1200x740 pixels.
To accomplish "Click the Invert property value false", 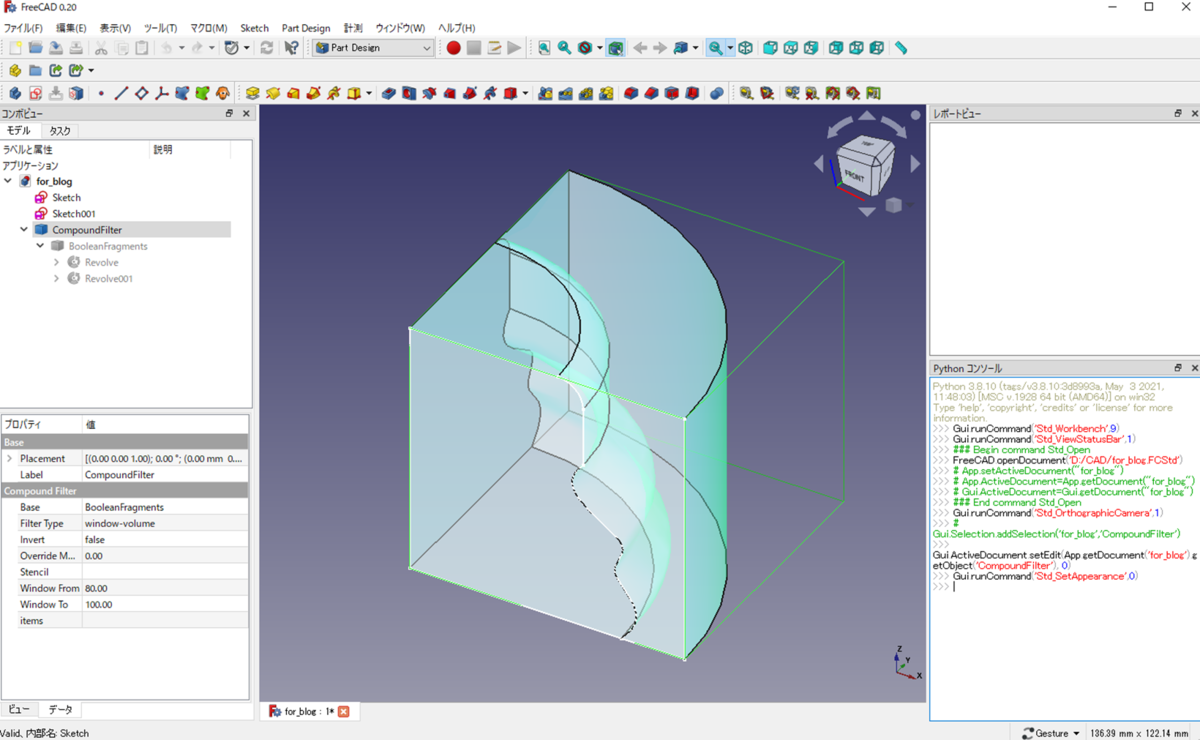I will coord(165,539).
